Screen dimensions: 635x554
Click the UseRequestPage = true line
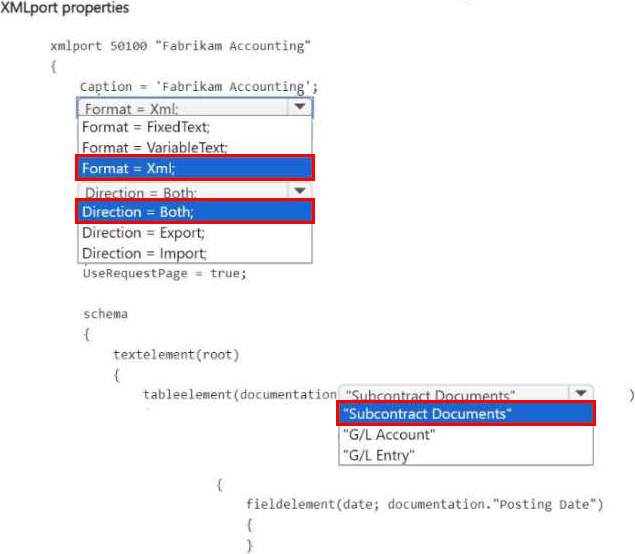click(164, 273)
